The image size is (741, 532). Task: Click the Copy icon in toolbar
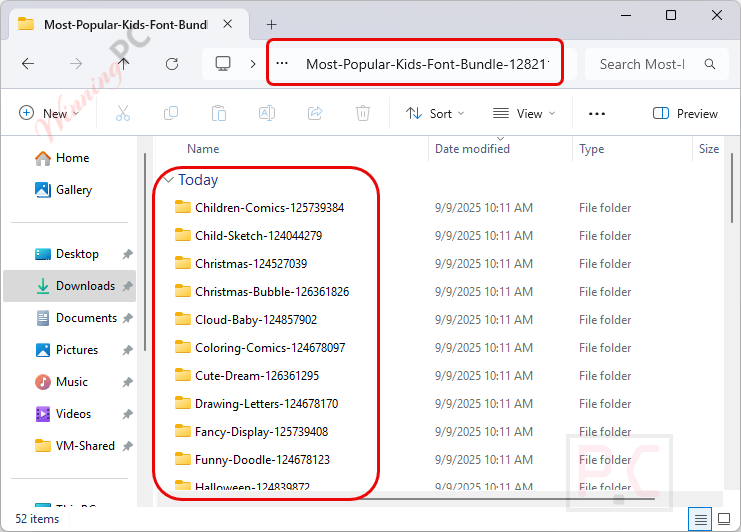171,113
